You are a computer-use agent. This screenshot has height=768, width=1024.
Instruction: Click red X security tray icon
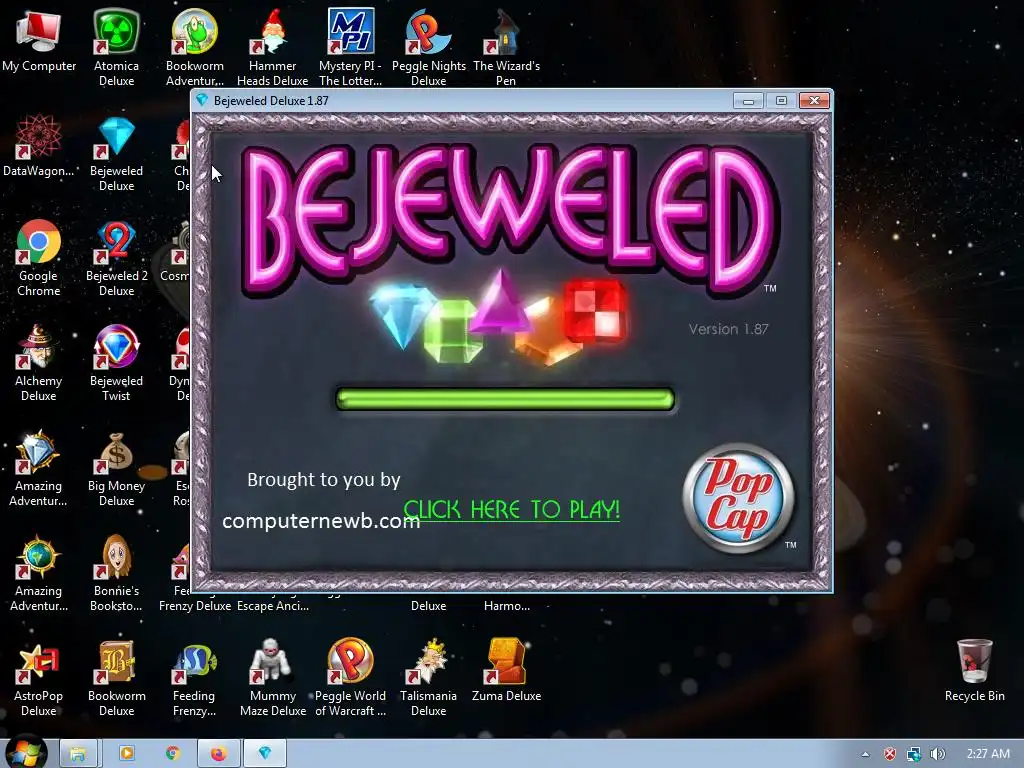pos(890,754)
